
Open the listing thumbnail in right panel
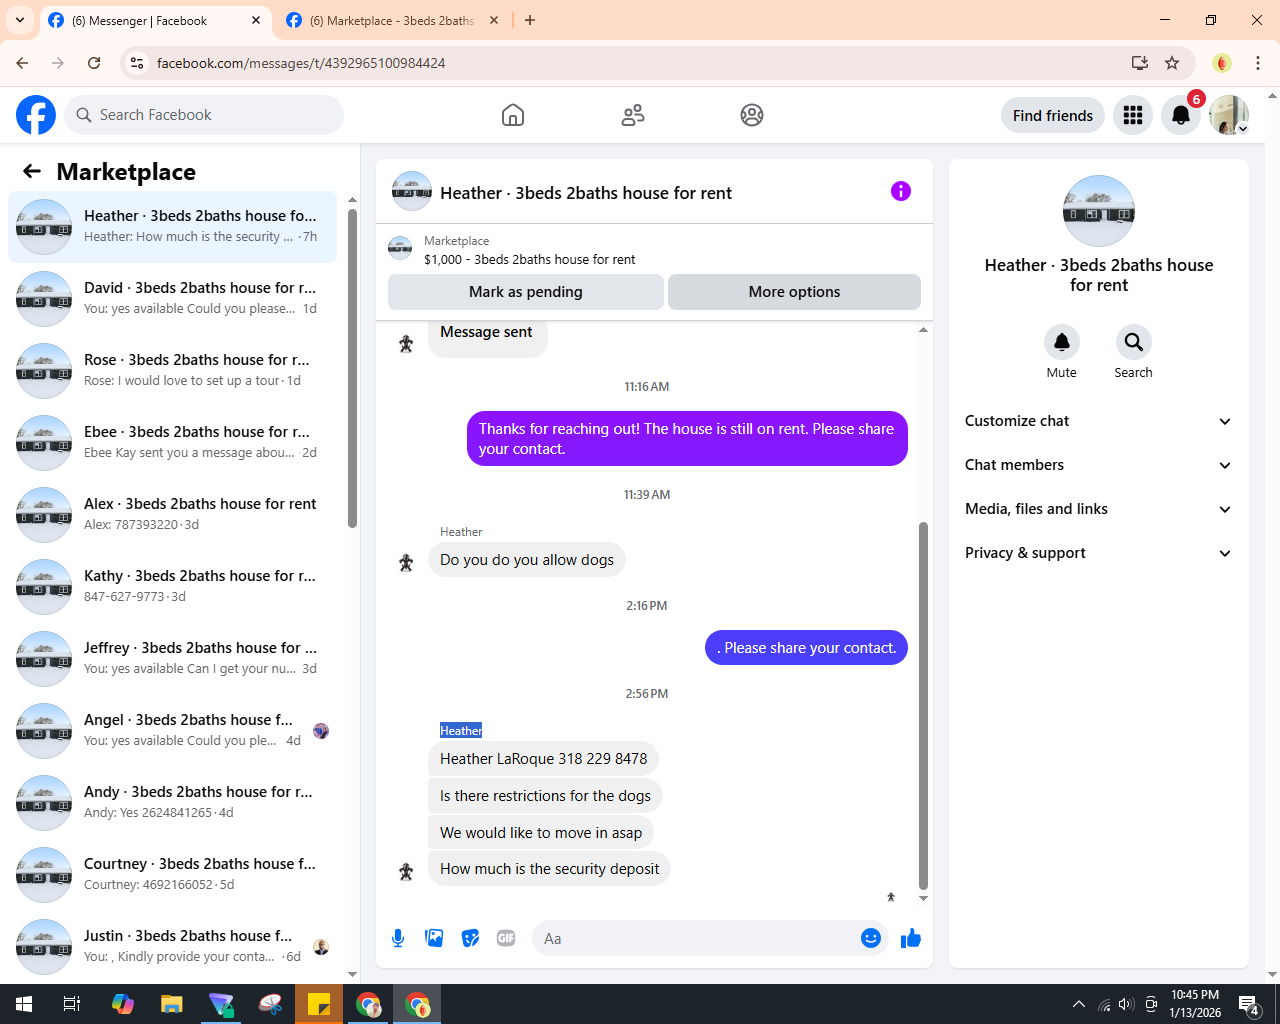coord(1099,211)
